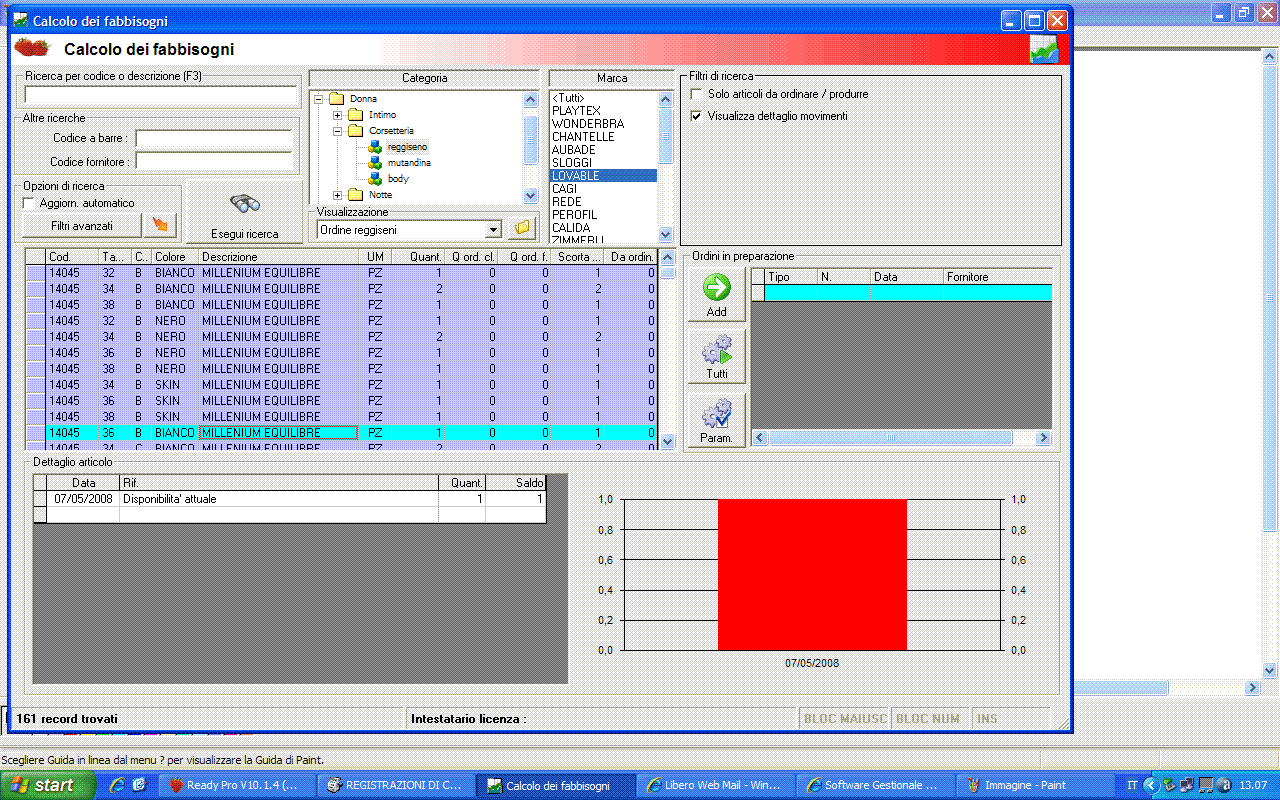This screenshot has width=1280, height=800.
Task: Click the Tutti gears icon
Action: pyautogui.click(x=716, y=351)
